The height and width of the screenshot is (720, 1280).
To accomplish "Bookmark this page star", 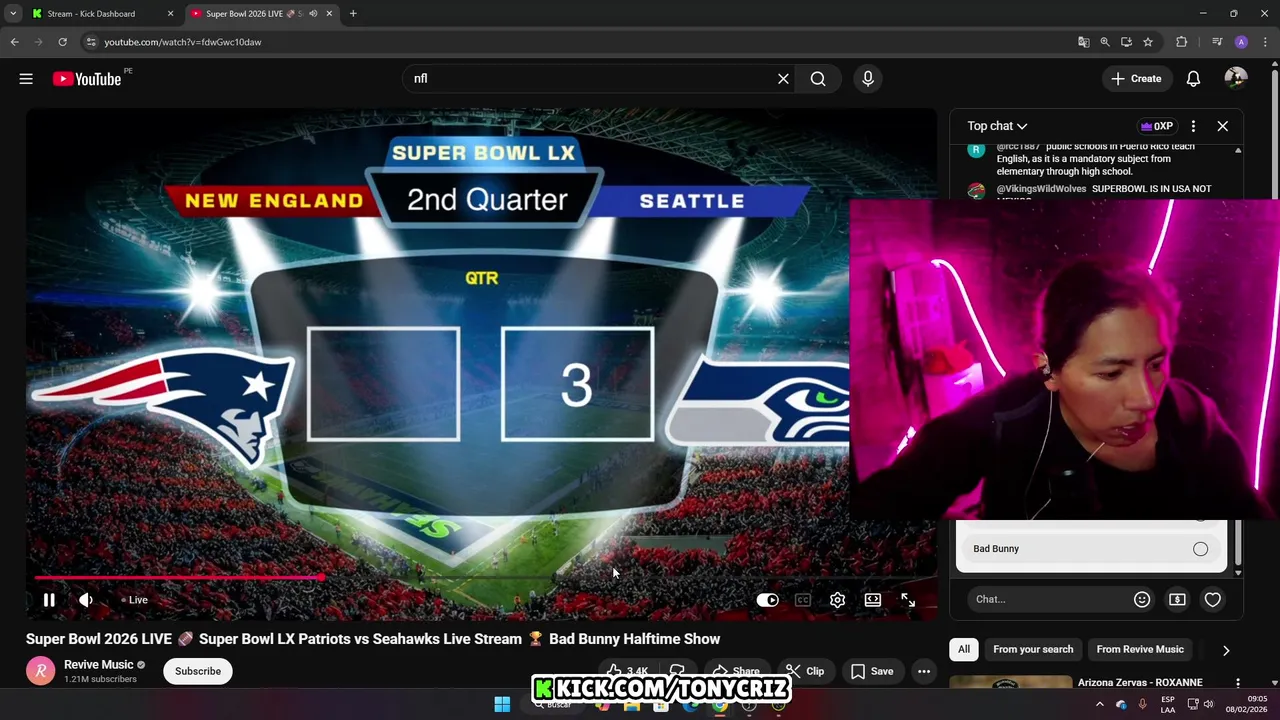I will pos(1148,42).
